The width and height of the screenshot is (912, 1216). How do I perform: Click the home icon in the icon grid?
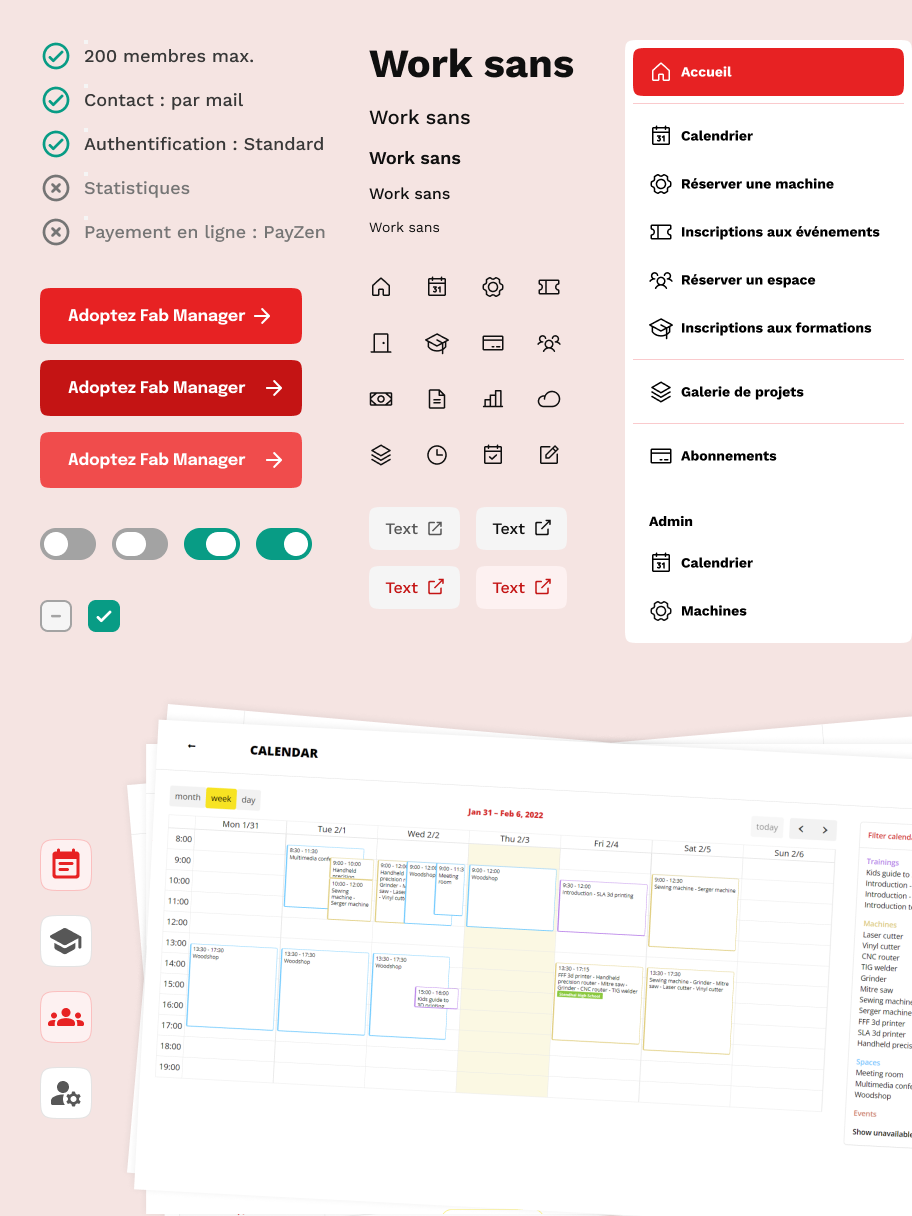coord(381,287)
